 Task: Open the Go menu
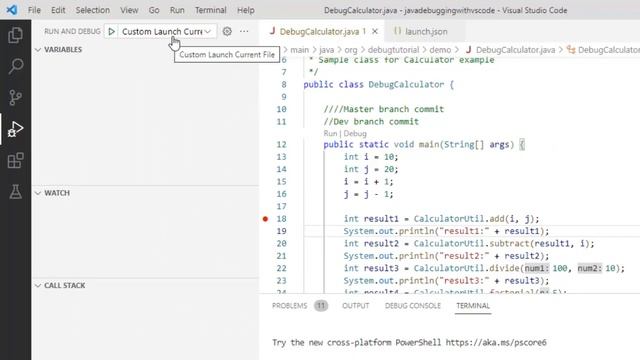coord(154,10)
